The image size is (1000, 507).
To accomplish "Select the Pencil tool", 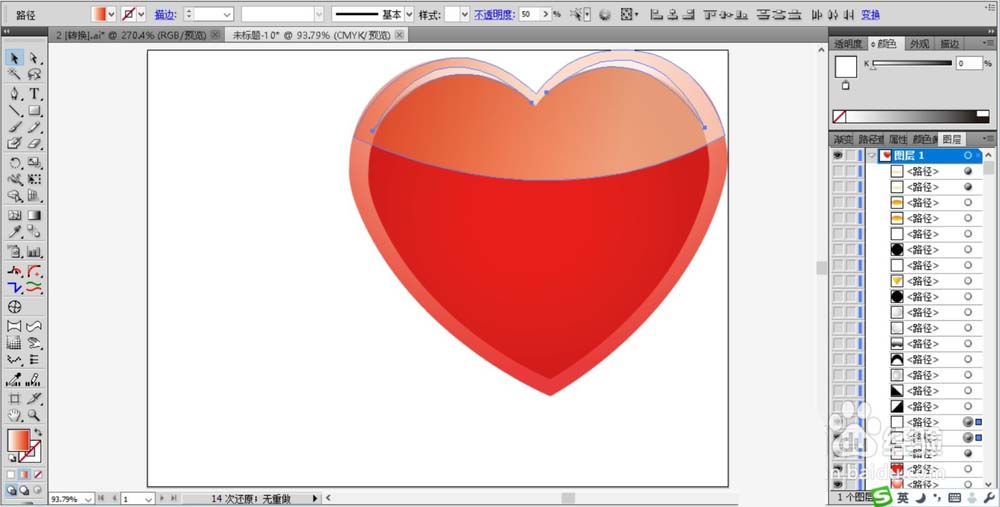I will [x=34, y=128].
